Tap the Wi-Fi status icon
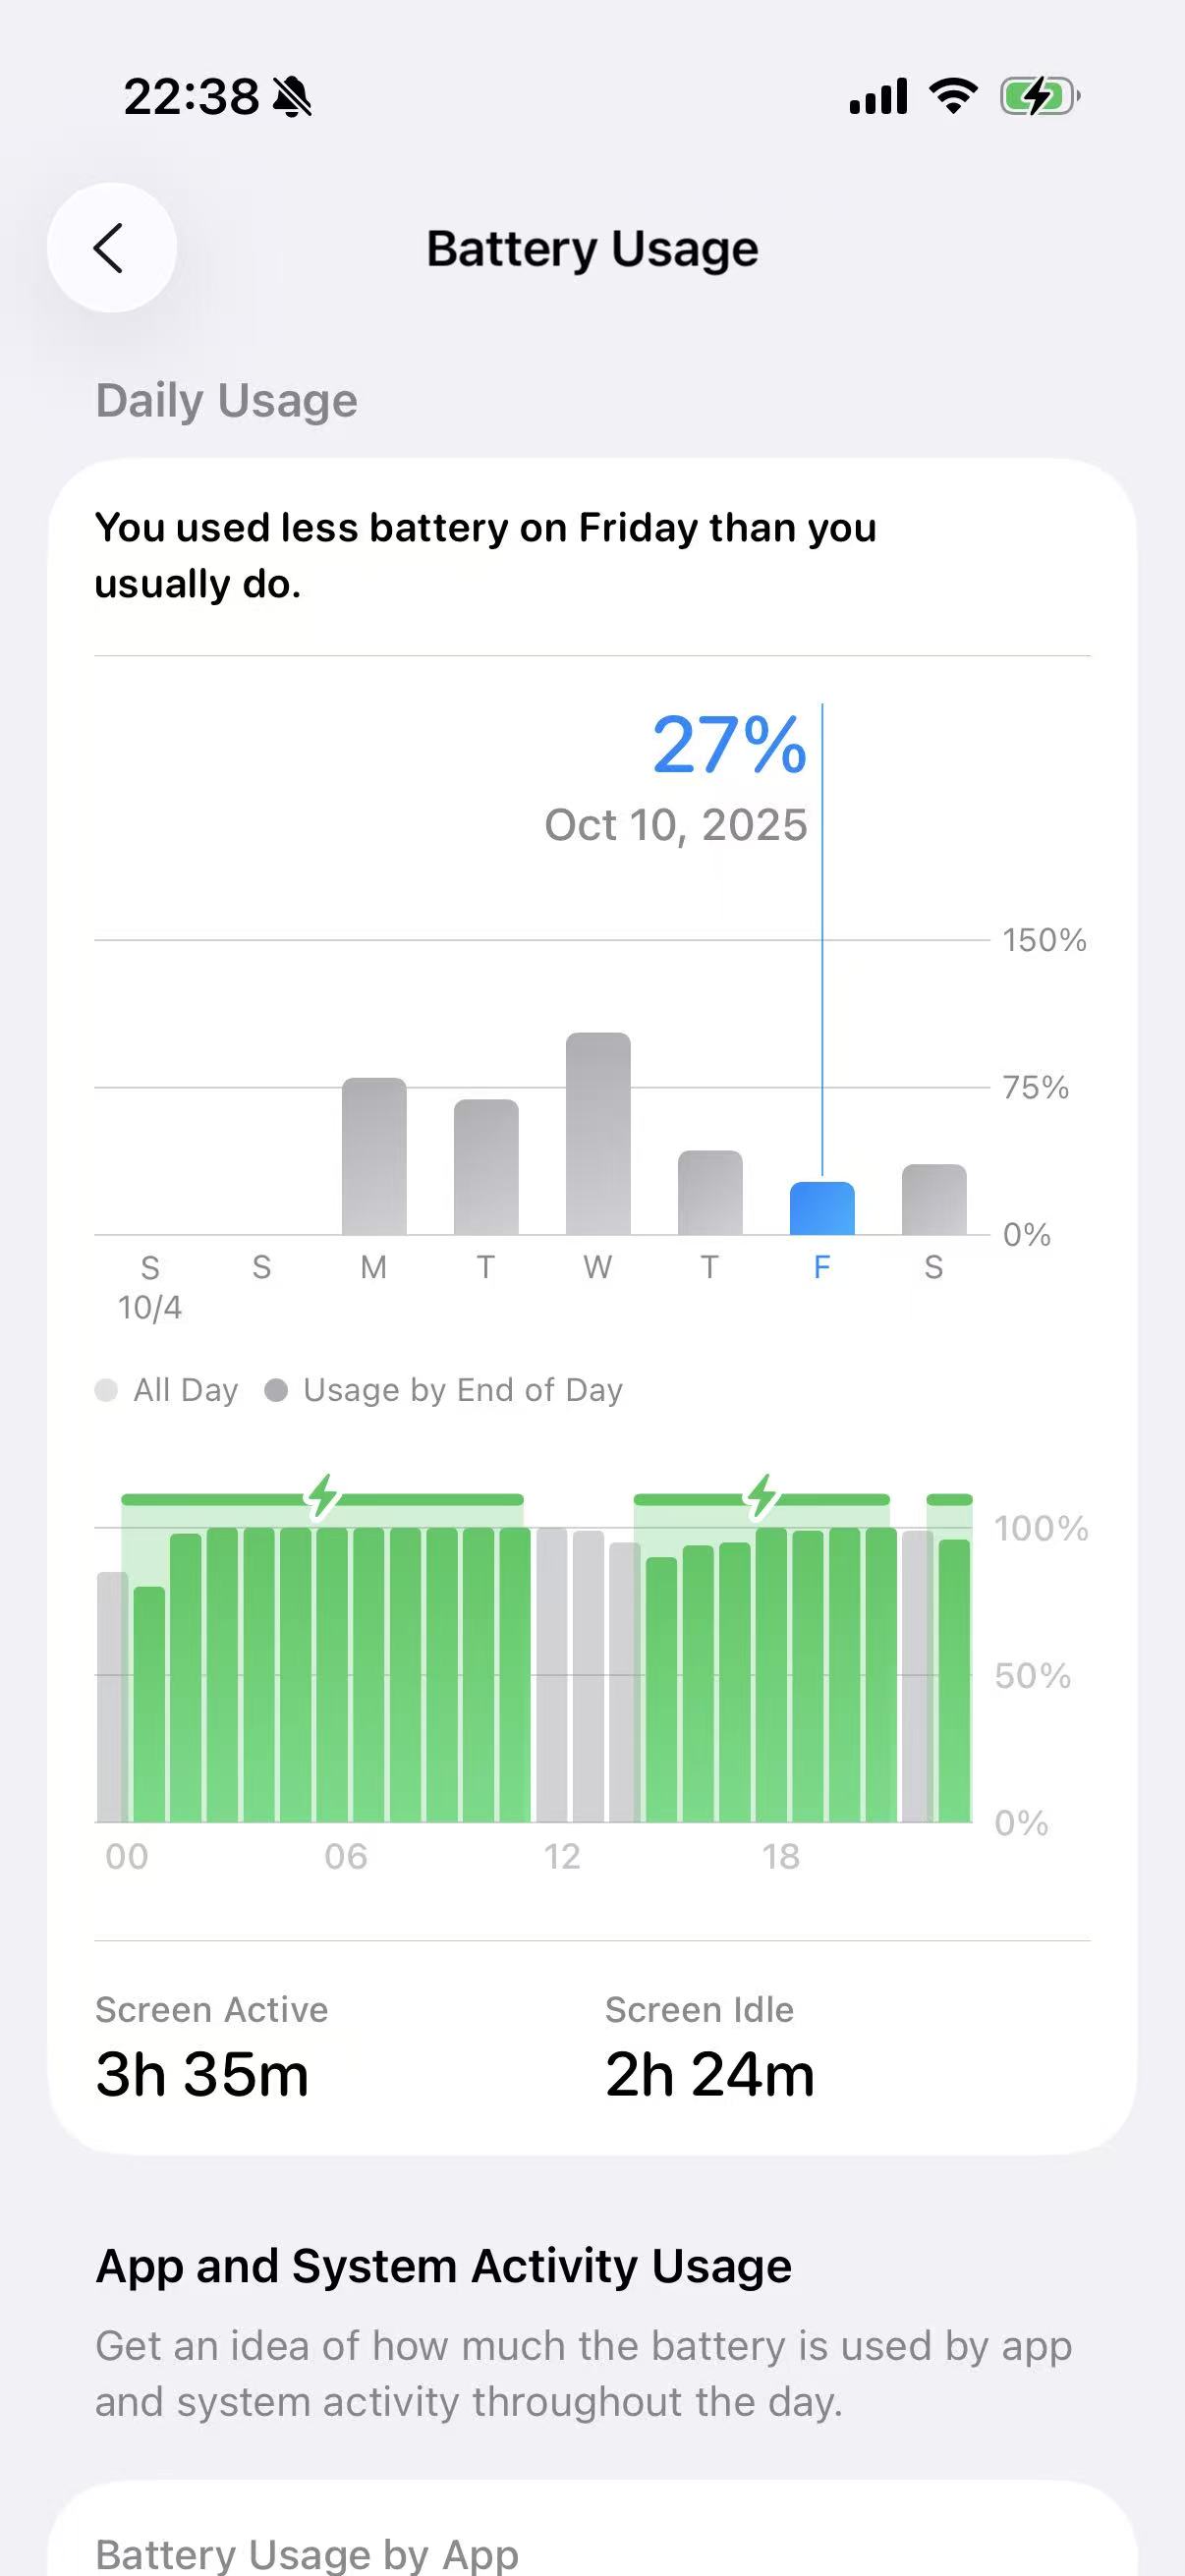The height and width of the screenshot is (2576, 1185). [x=952, y=96]
